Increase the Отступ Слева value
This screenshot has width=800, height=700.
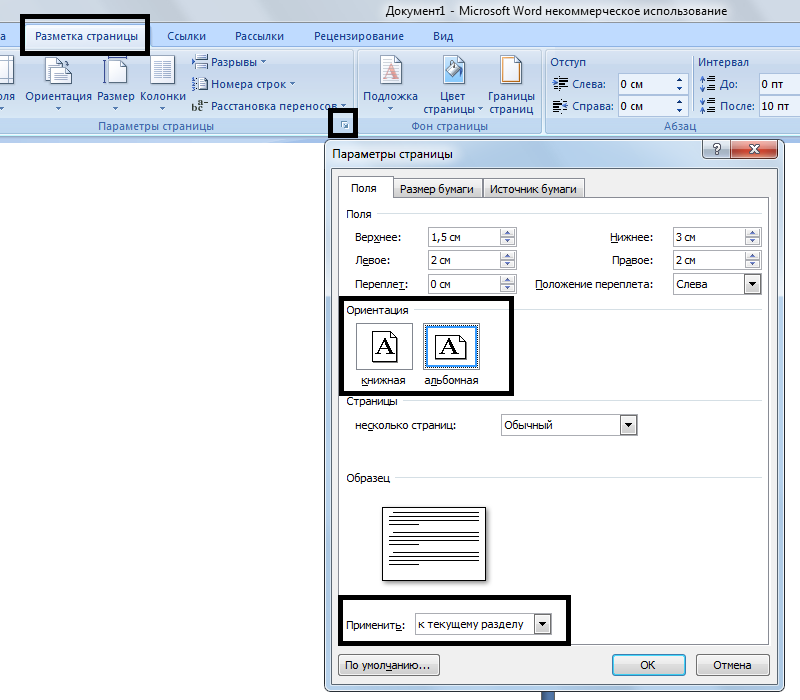tap(679, 80)
